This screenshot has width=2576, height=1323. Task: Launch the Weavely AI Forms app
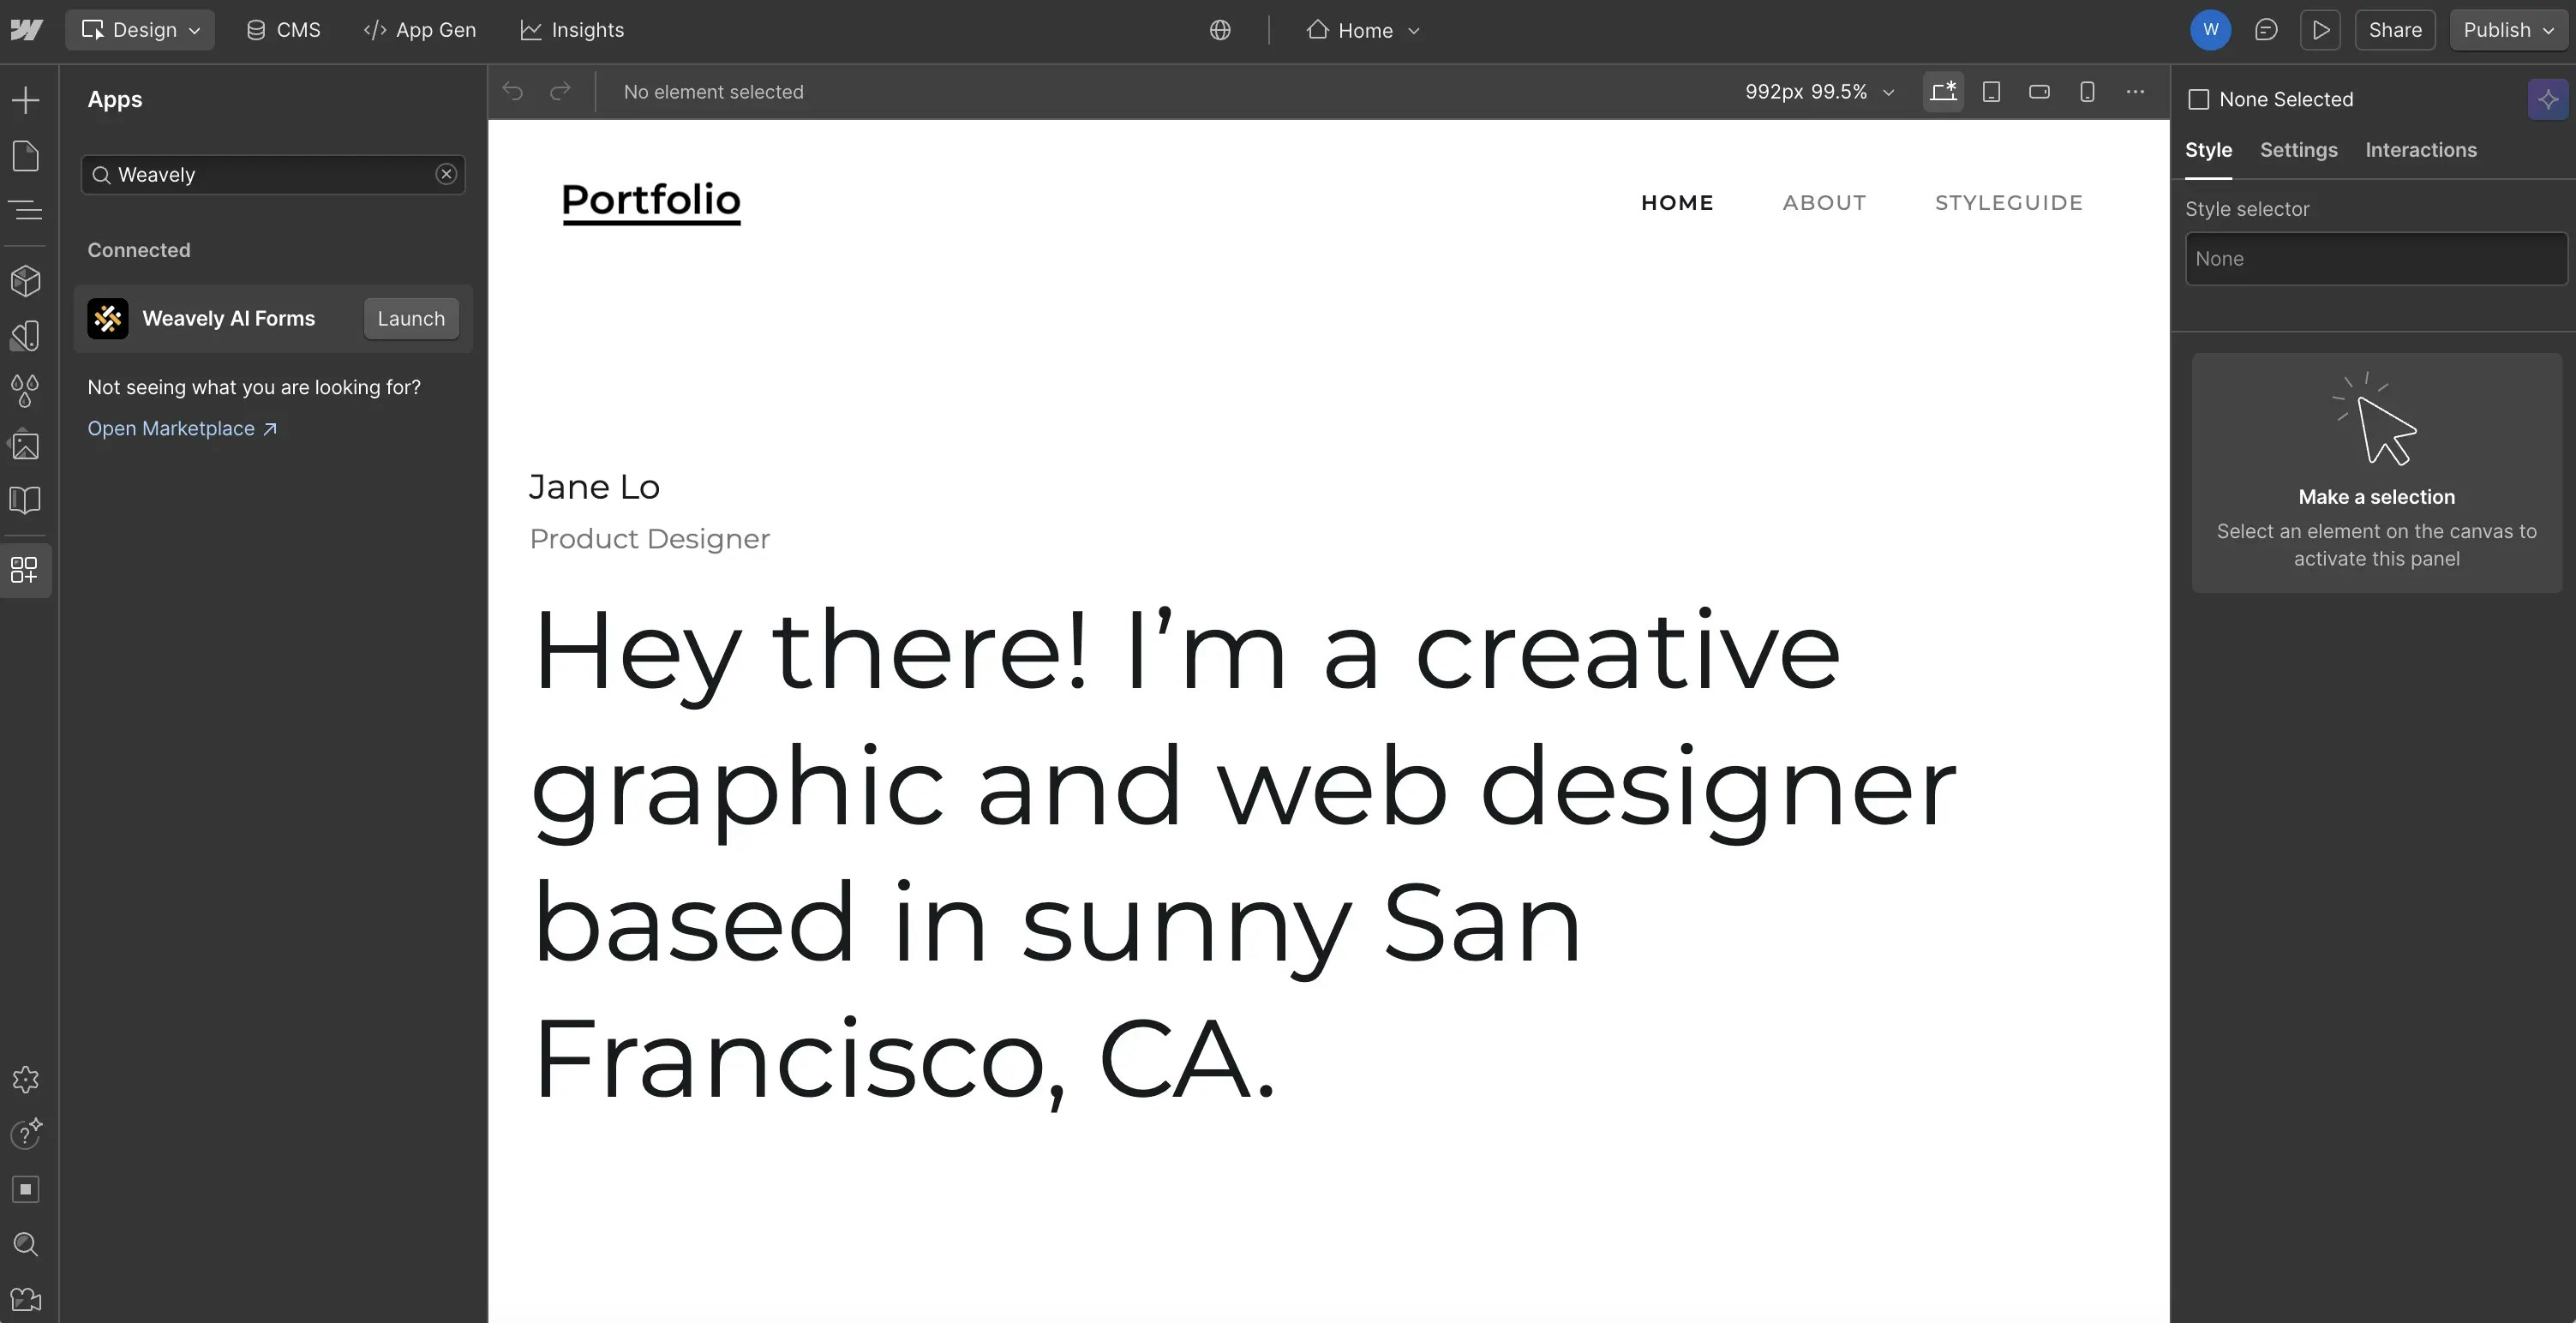click(x=410, y=318)
